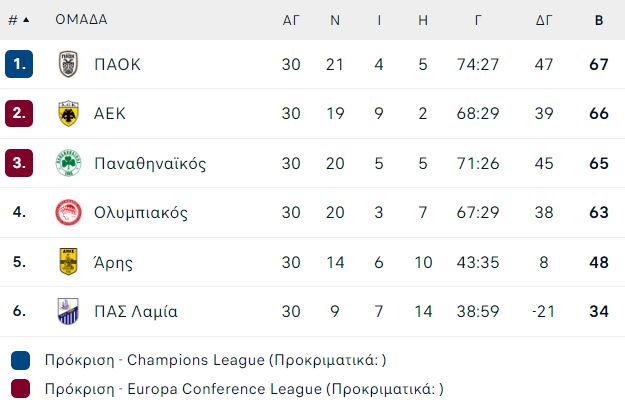Click the Άρης yellow shield crest

(x=69, y=262)
